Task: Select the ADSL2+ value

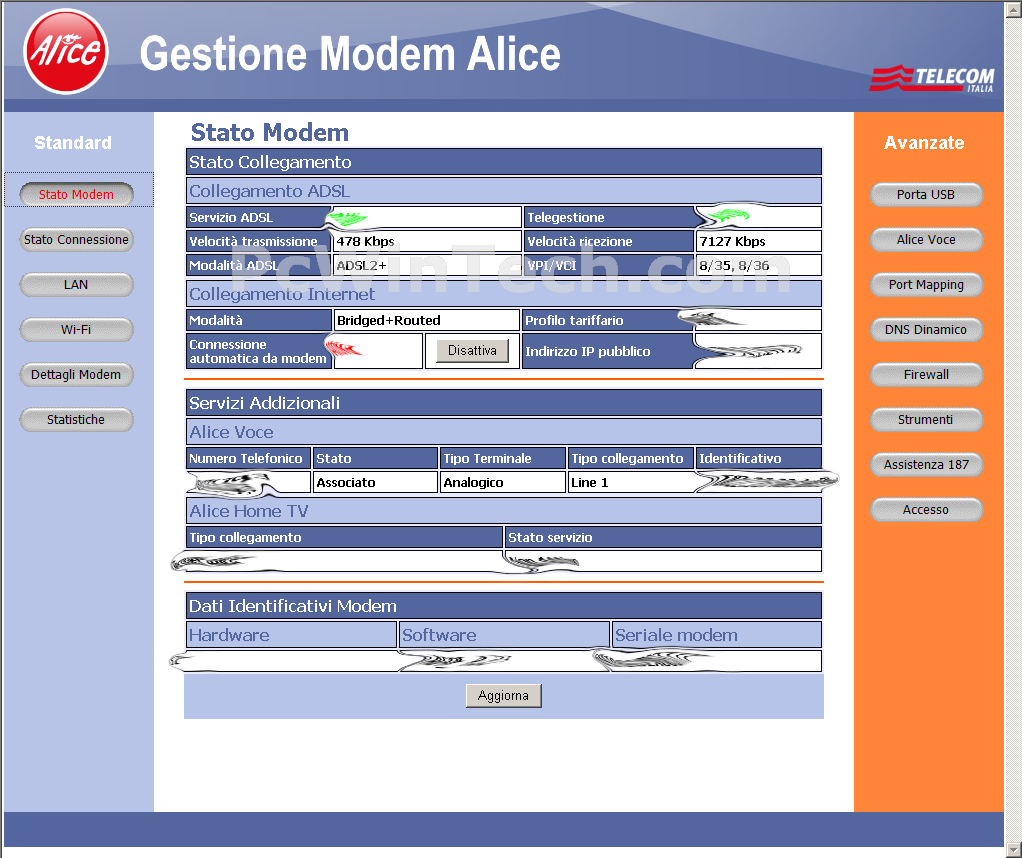Action: [361, 265]
